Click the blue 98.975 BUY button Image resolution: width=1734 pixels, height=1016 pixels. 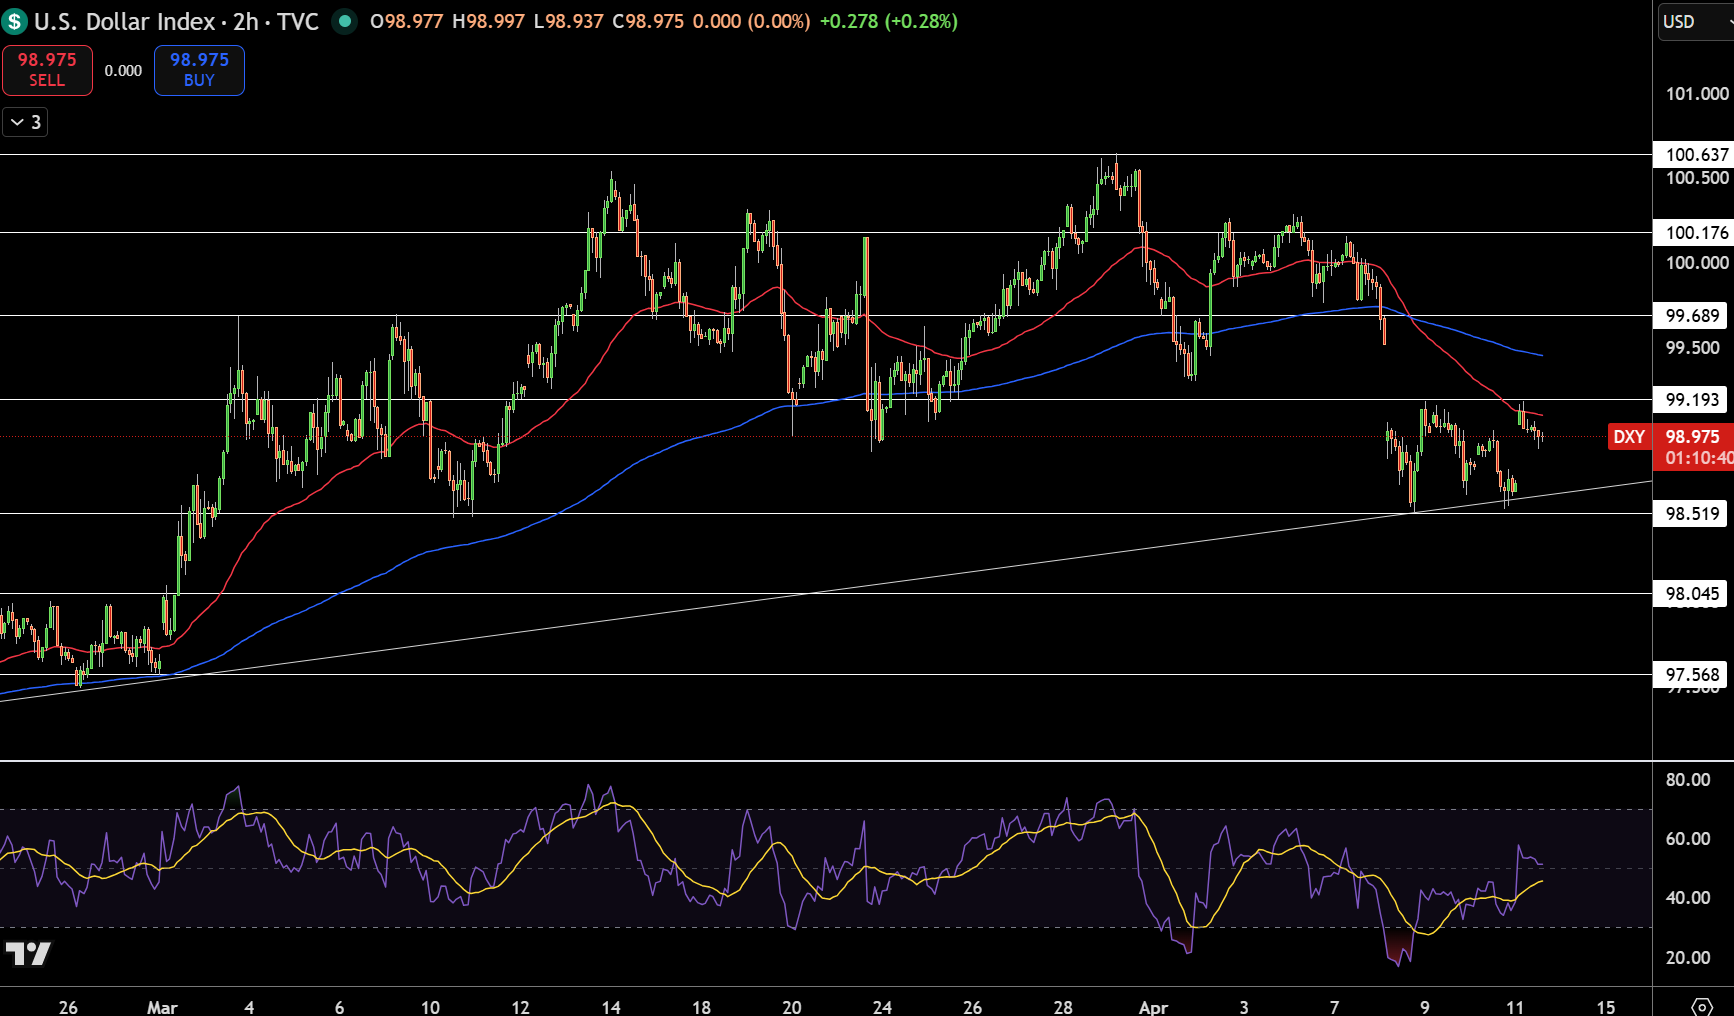coord(199,70)
